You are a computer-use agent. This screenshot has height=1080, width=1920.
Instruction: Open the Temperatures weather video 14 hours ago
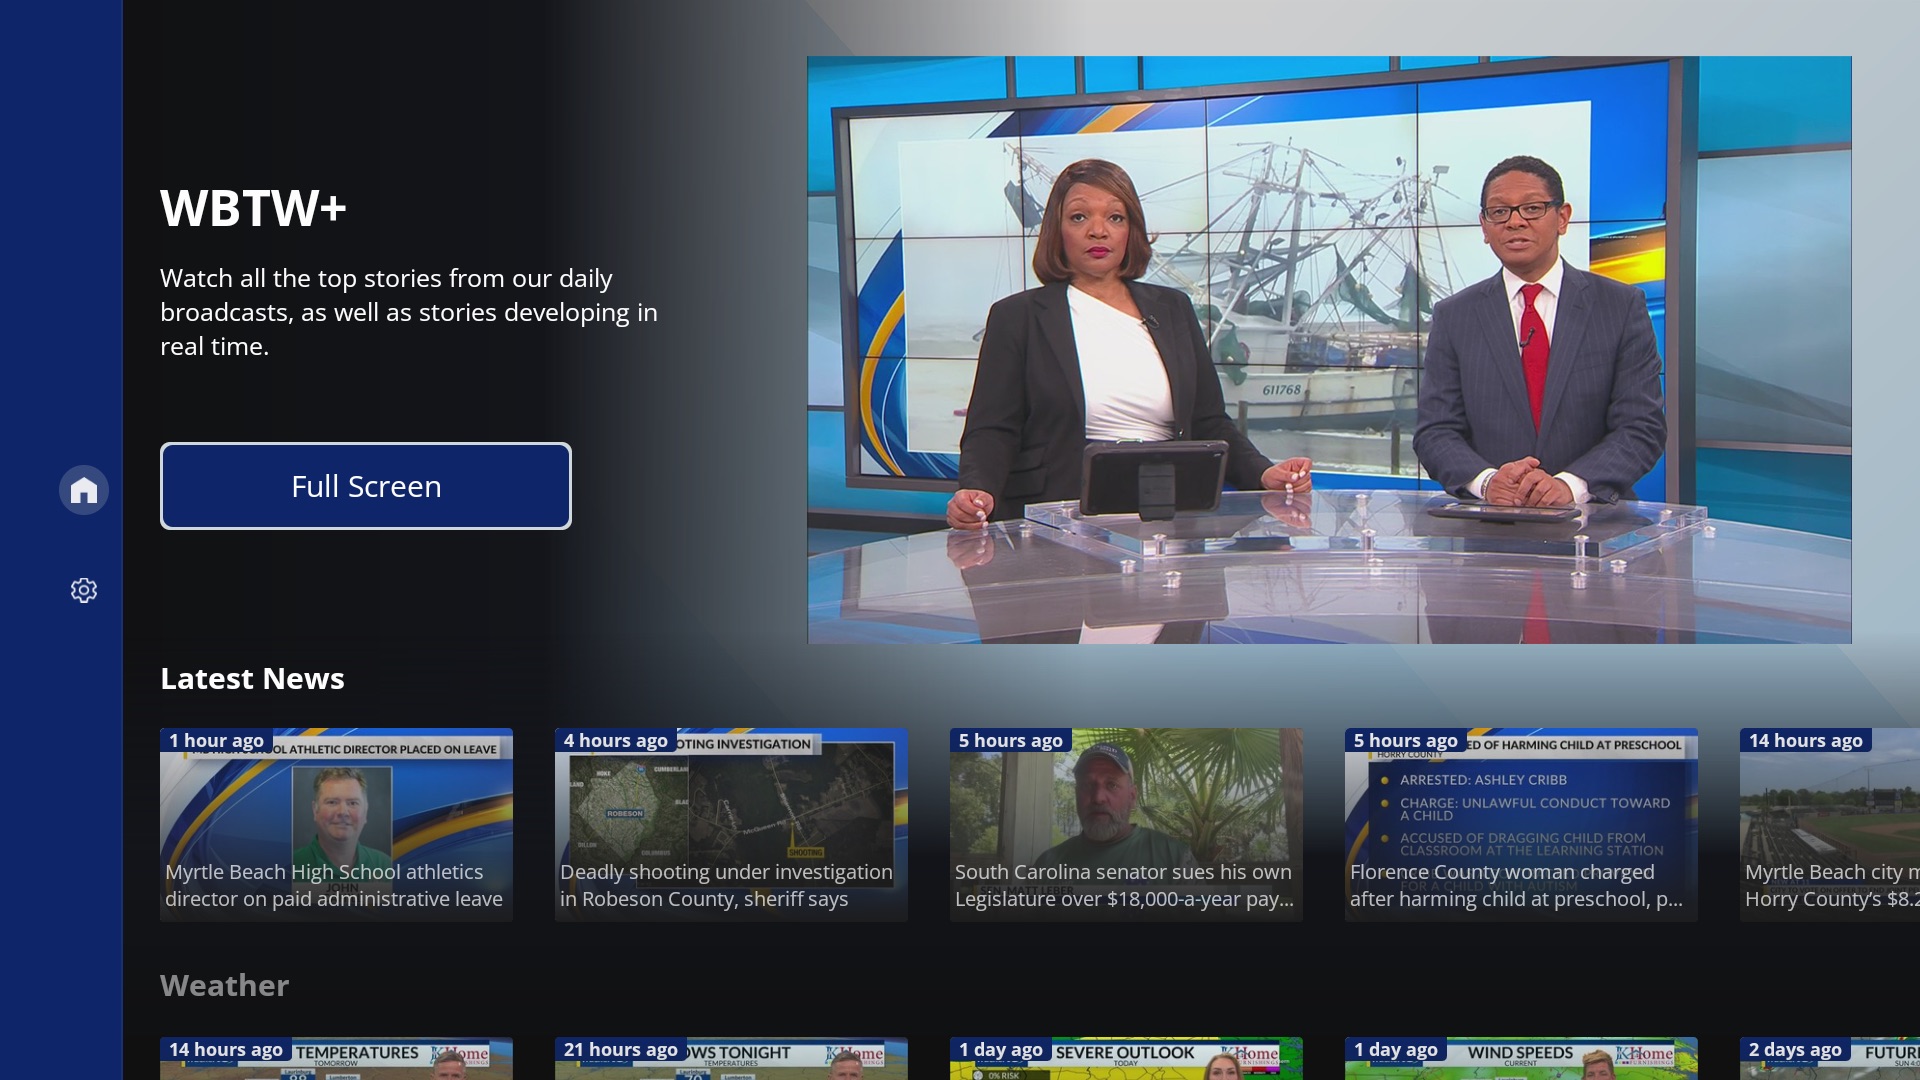[x=336, y=1058]
